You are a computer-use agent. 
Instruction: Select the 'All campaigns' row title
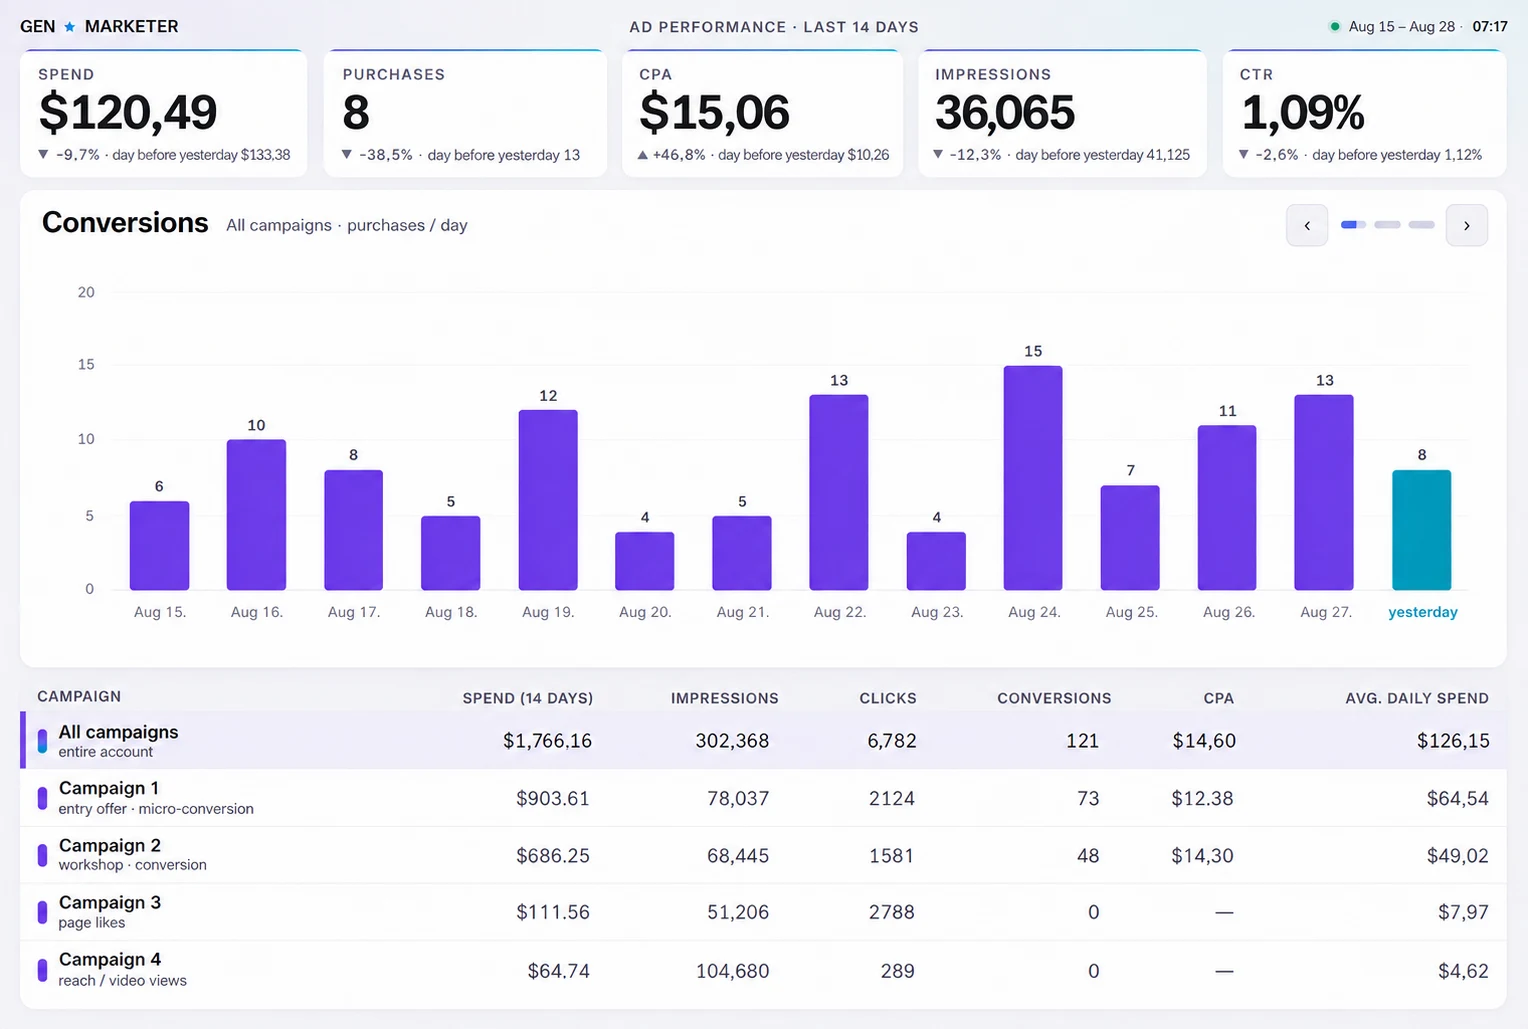pyautogui.click(x=118, y=732)
